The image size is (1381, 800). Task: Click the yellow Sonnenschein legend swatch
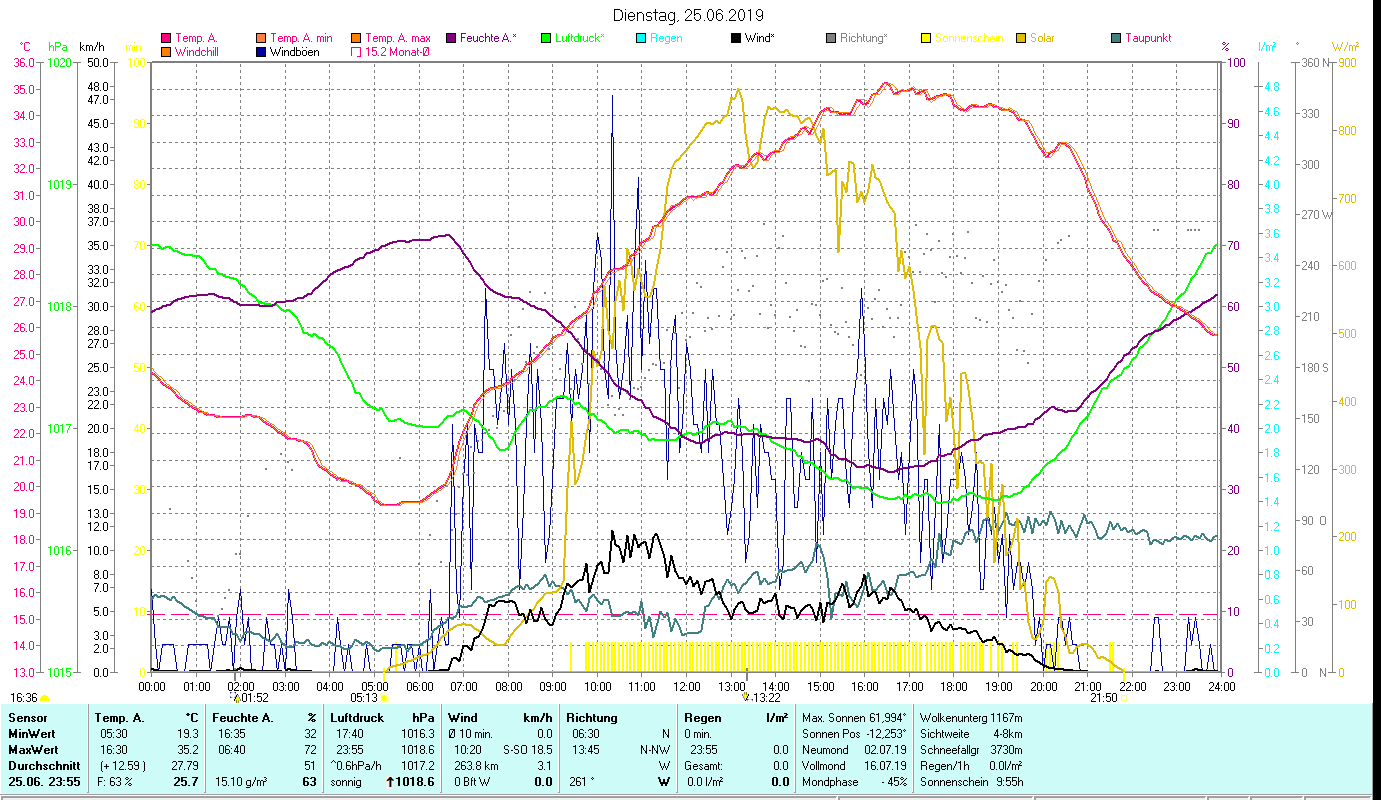[x=926, y=39]
